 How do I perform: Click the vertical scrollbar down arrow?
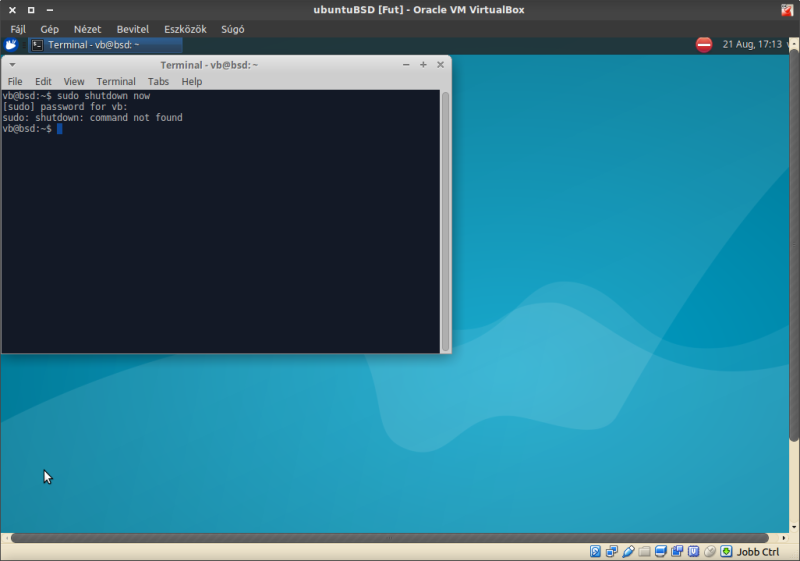tap(793, 527)
